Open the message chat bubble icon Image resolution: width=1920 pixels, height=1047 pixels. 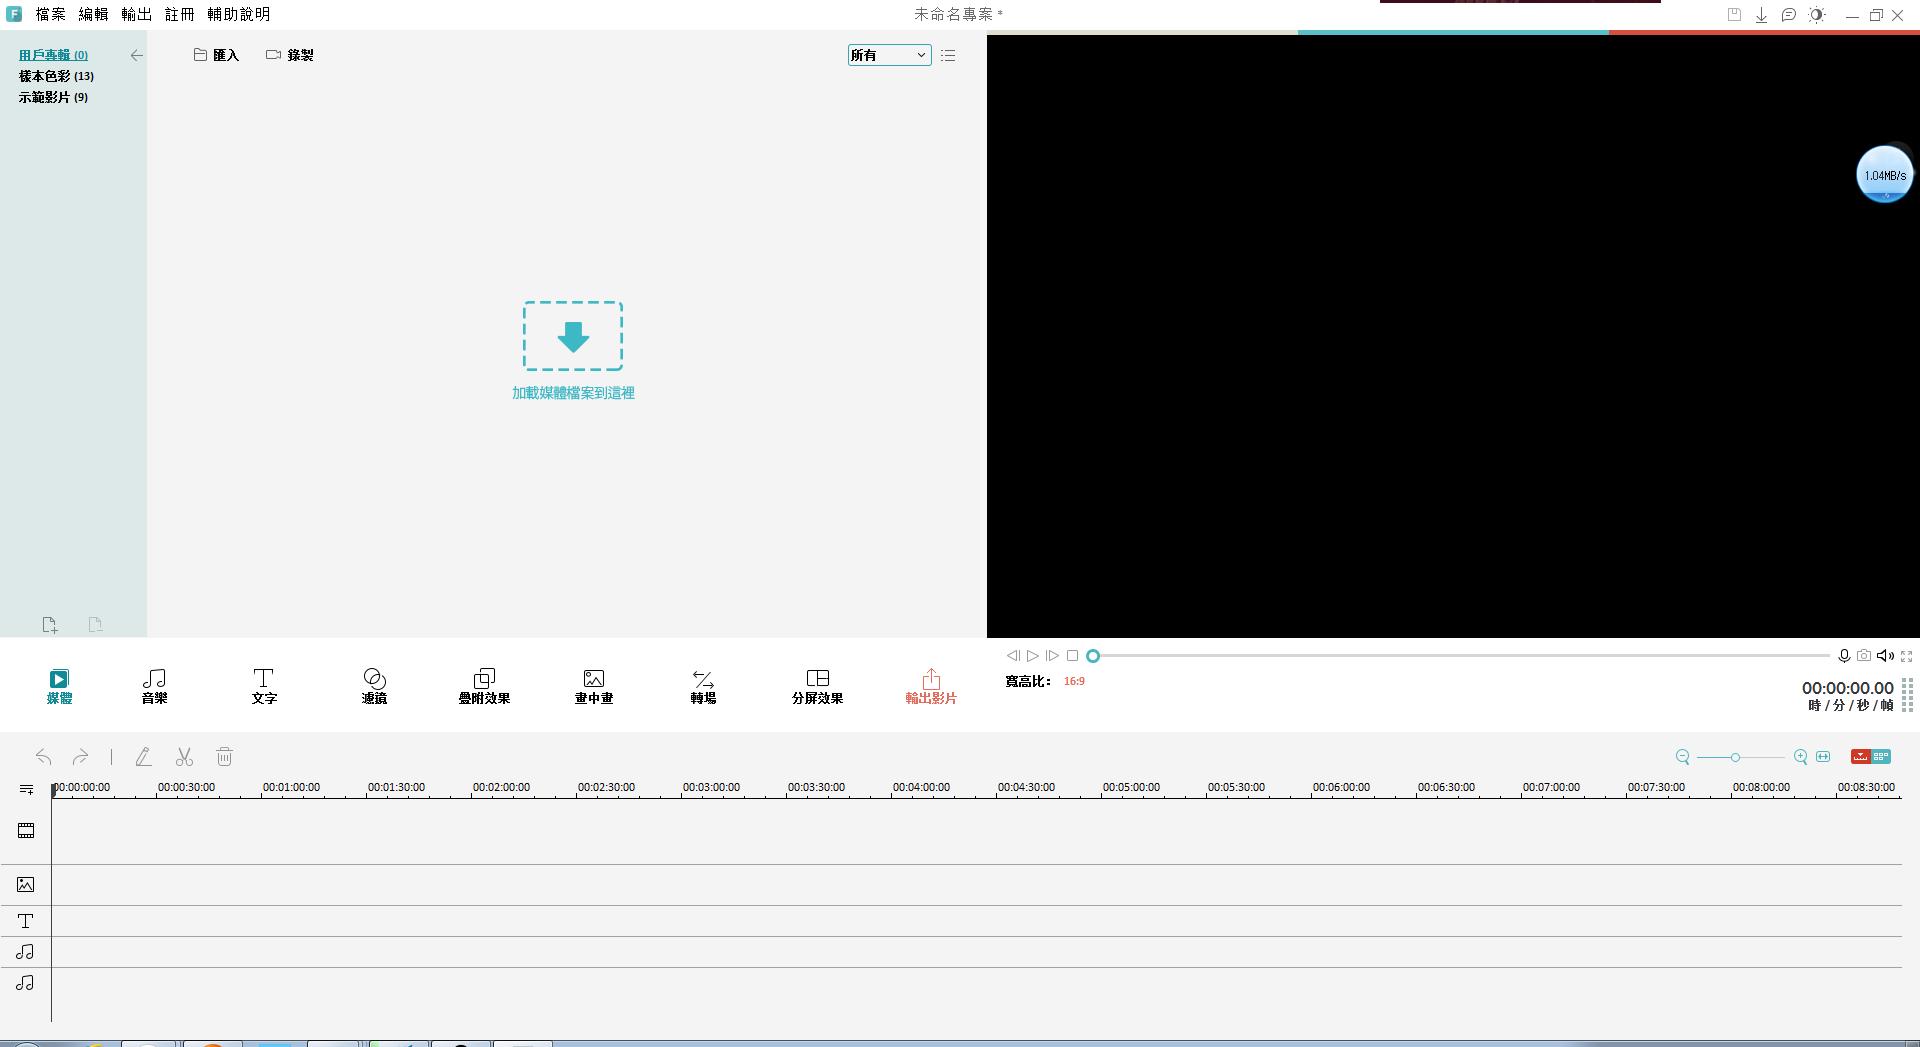(1788, 15)
